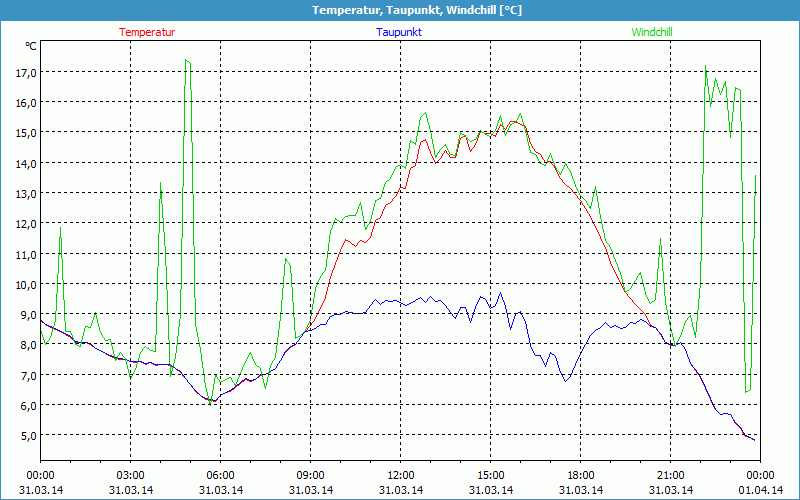Click the 01.04.14 date label
Image resolution: width=800 pixels, height=500 pixels.
click(x=761, y=490)
